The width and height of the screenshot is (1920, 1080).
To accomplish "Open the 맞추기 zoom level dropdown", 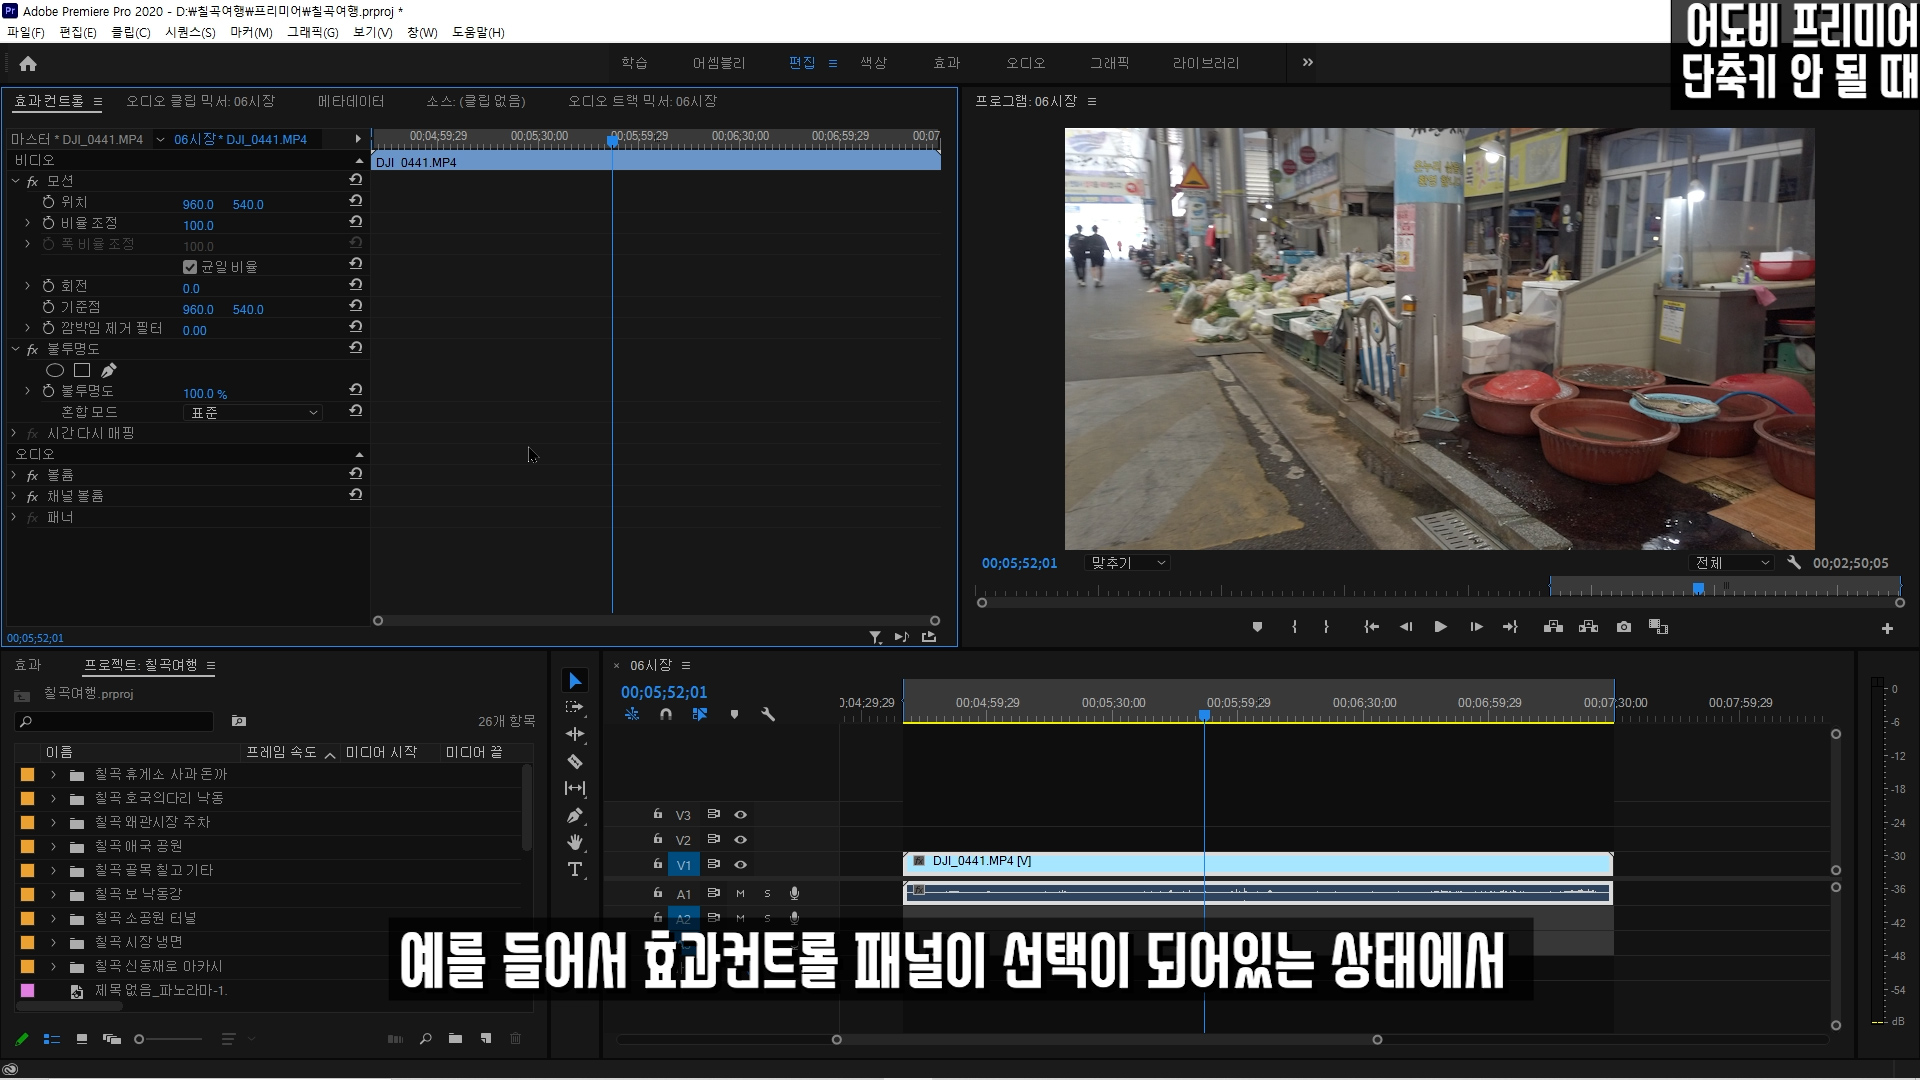I will [x=1128, y=563].
